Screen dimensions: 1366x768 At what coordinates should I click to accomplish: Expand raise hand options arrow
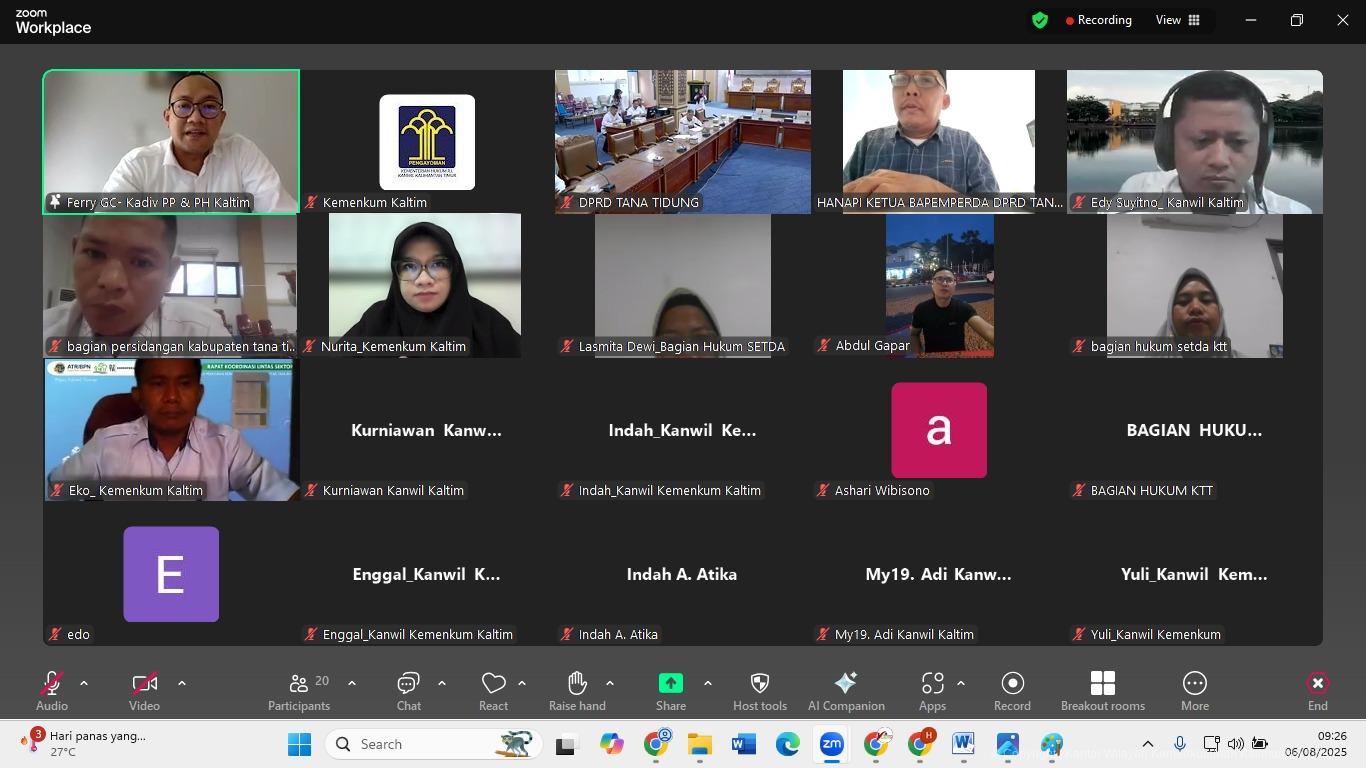tap(609, 683)
